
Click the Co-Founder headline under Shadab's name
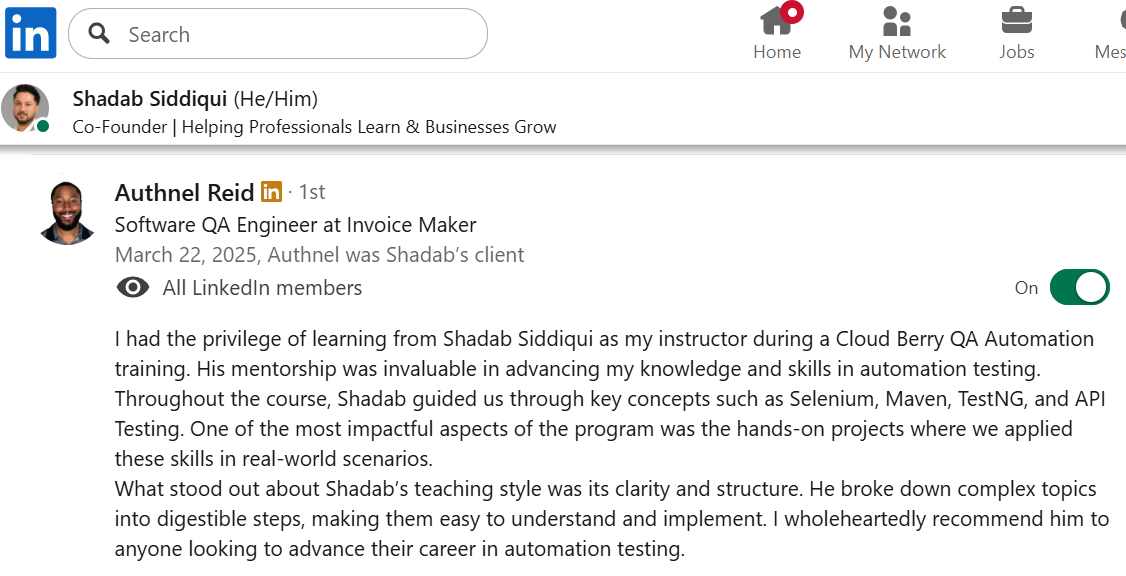click(x=314, y=127)
